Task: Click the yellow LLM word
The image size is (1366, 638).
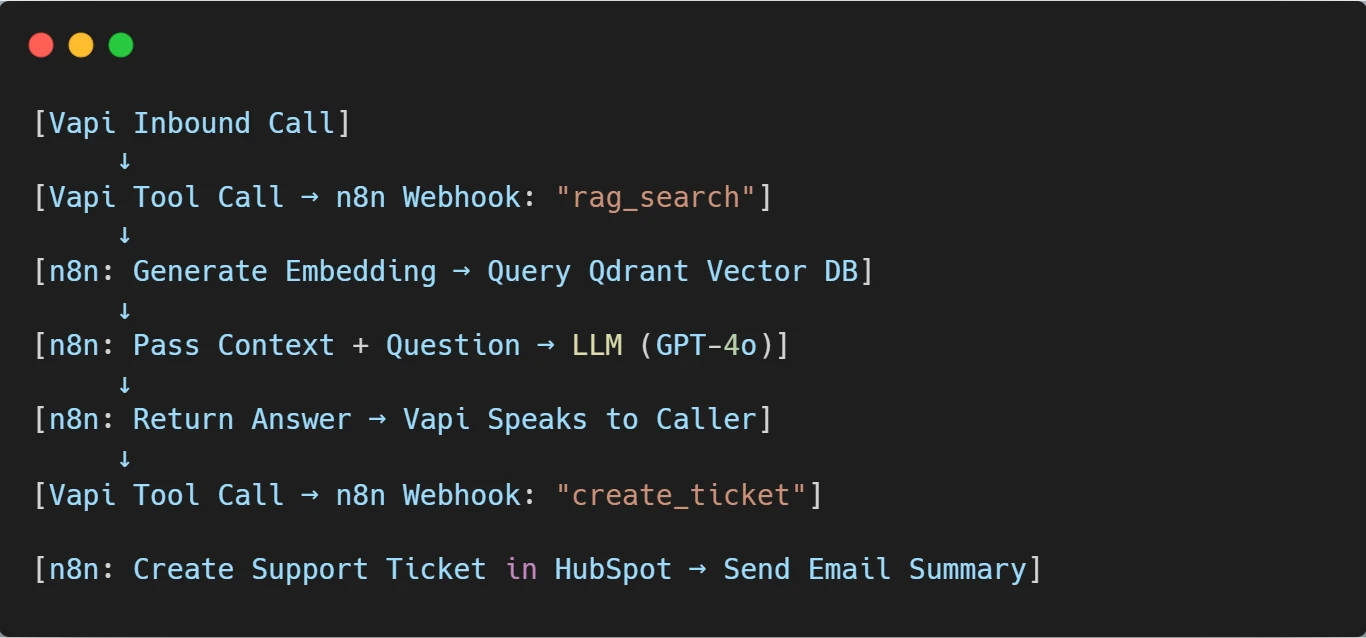Action: tap(597, 346)
